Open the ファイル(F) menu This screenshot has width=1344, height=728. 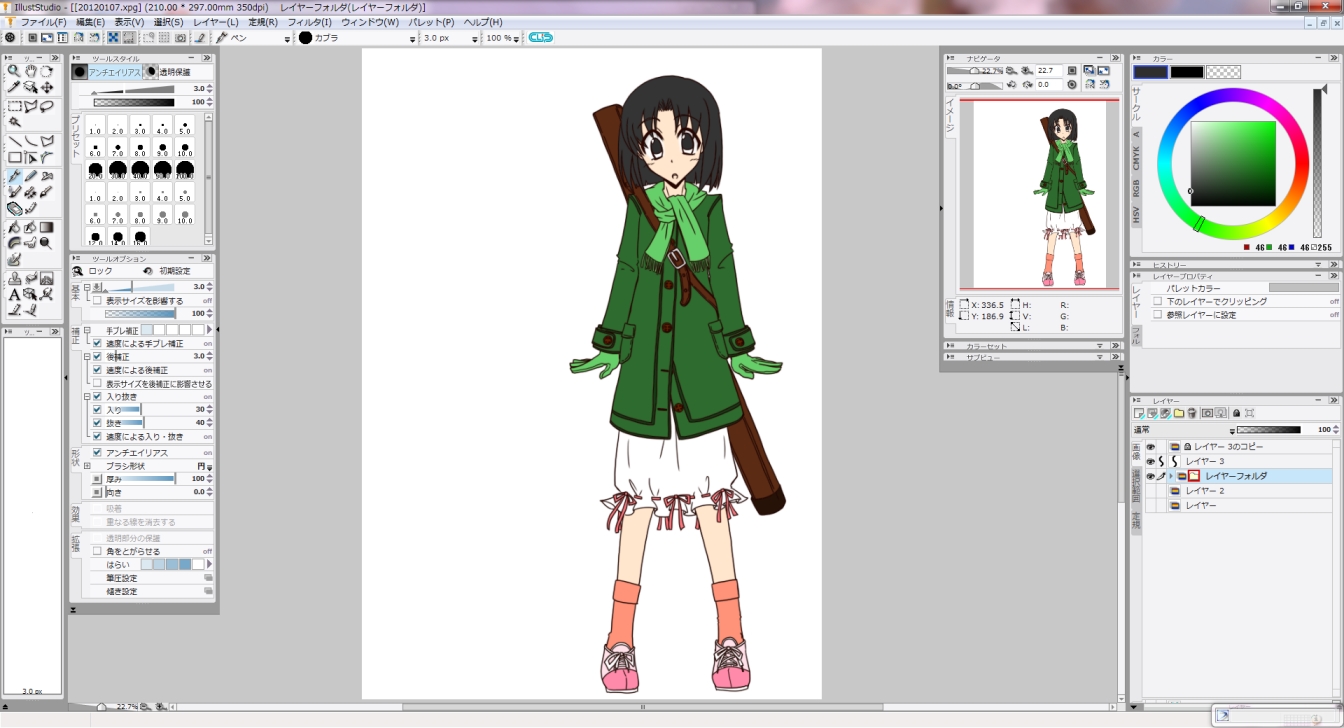[44, 22]
